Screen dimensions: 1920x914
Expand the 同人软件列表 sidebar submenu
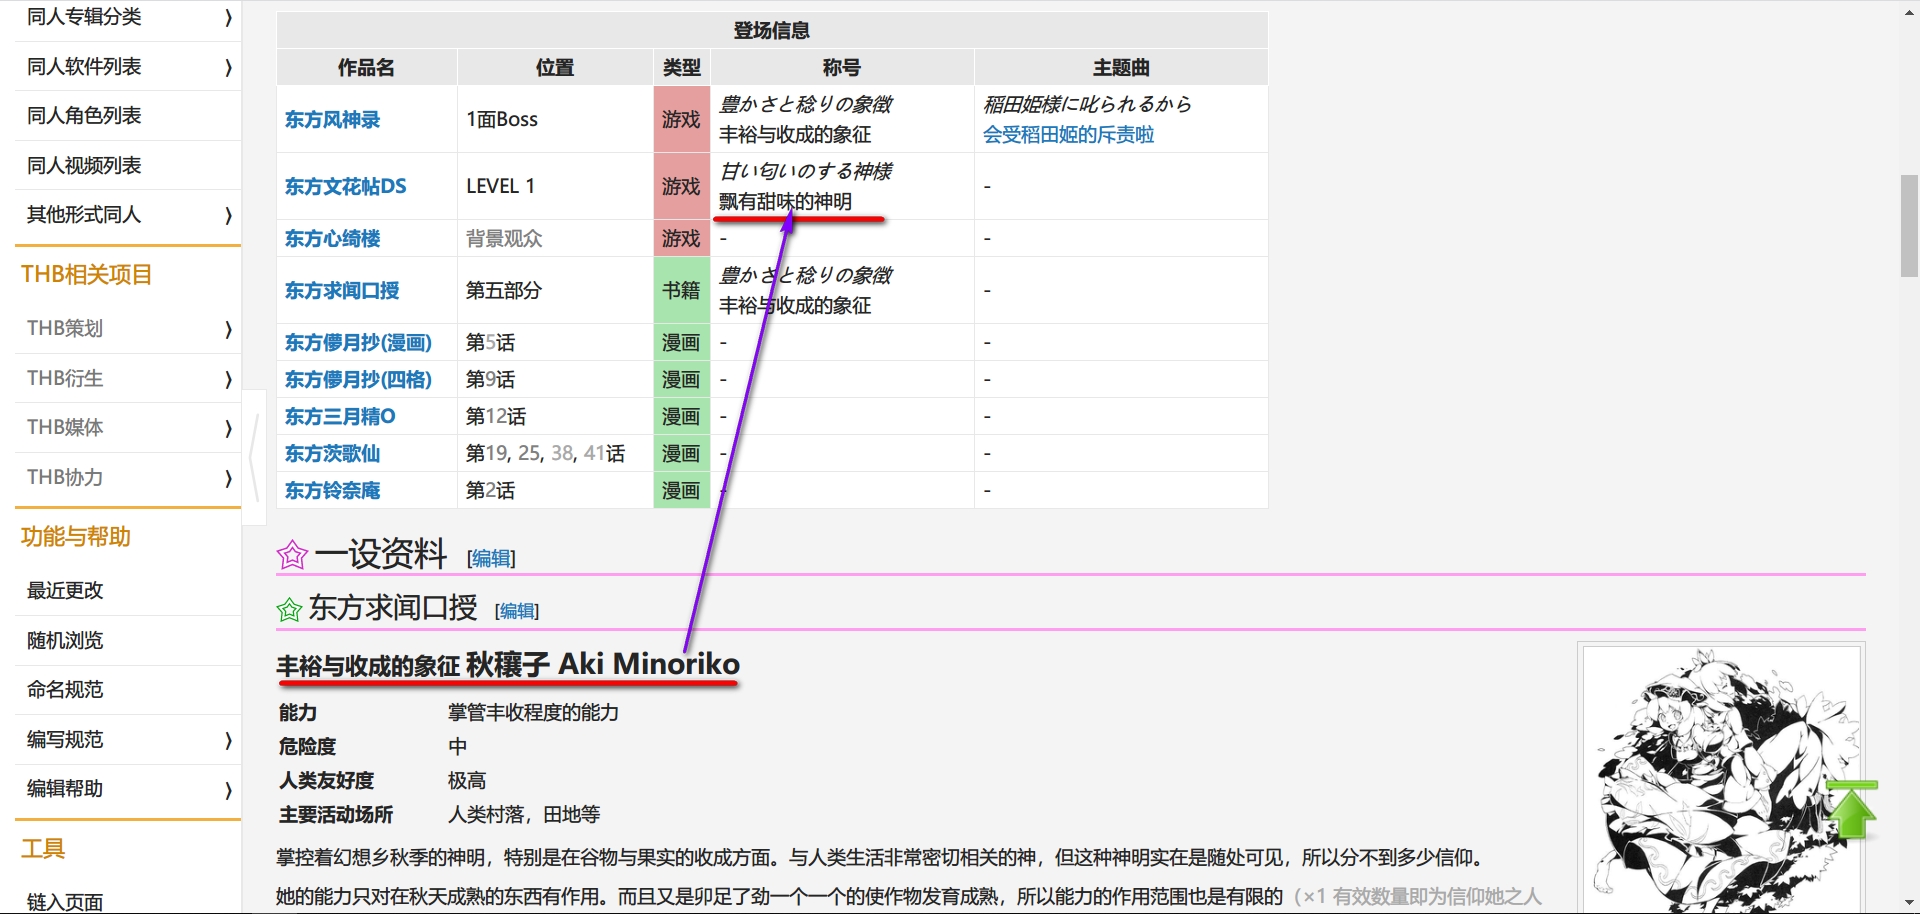coord(228,67)
